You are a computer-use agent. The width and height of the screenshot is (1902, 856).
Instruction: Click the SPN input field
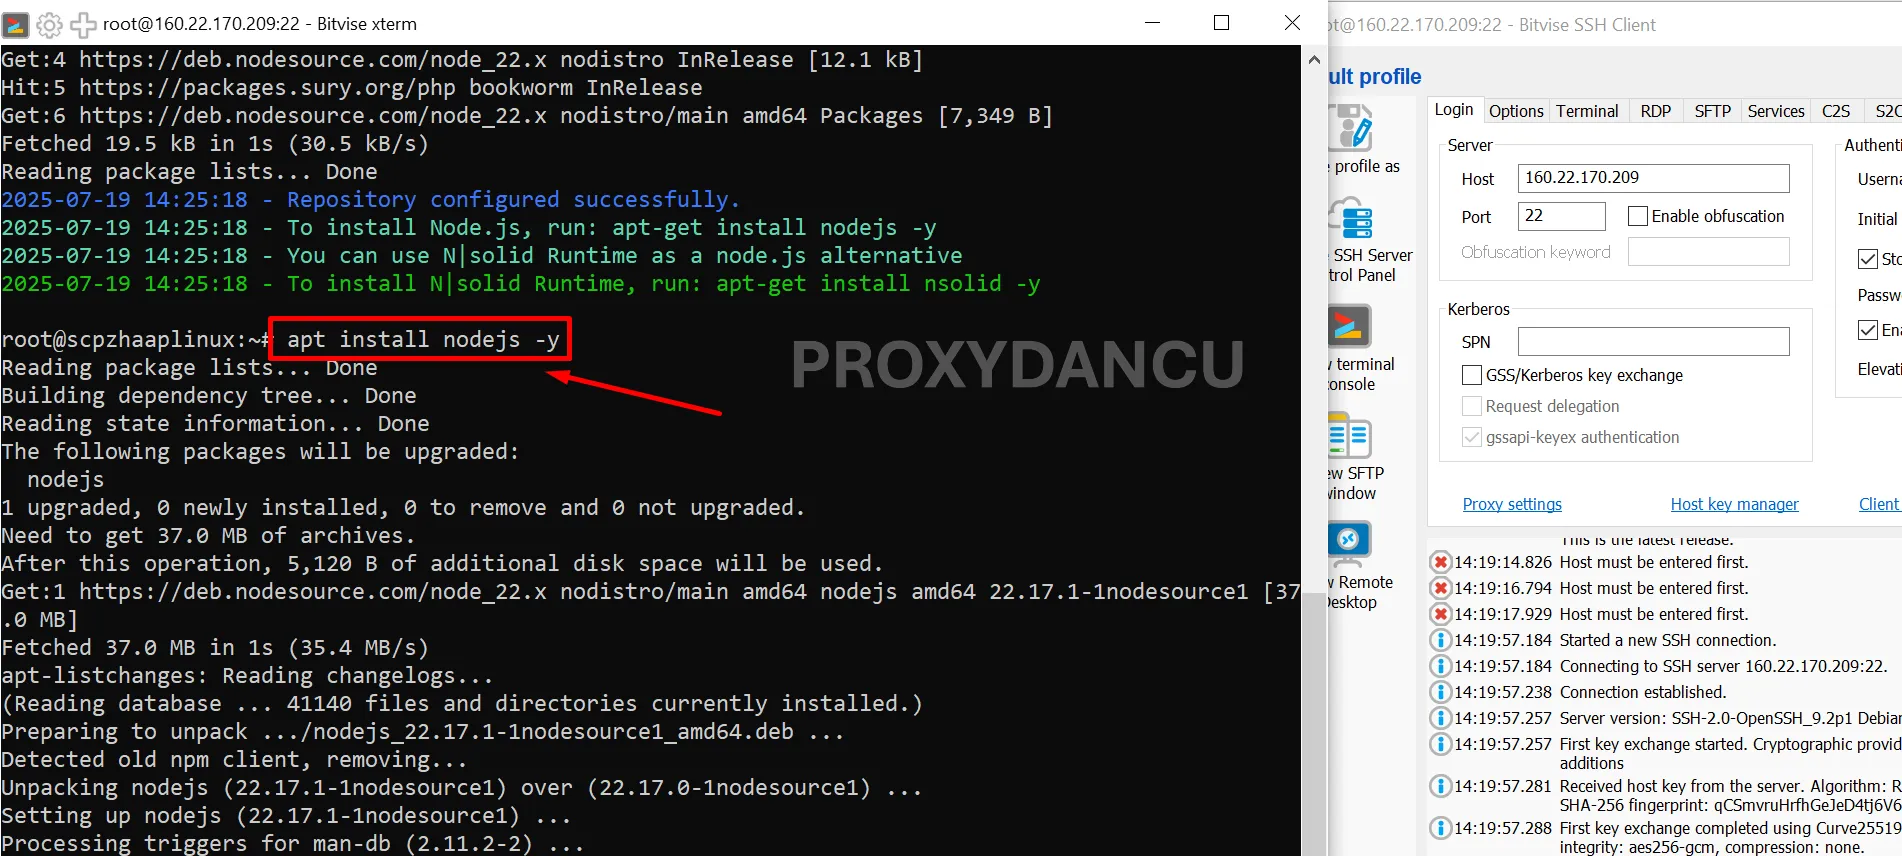point(1653,342)
